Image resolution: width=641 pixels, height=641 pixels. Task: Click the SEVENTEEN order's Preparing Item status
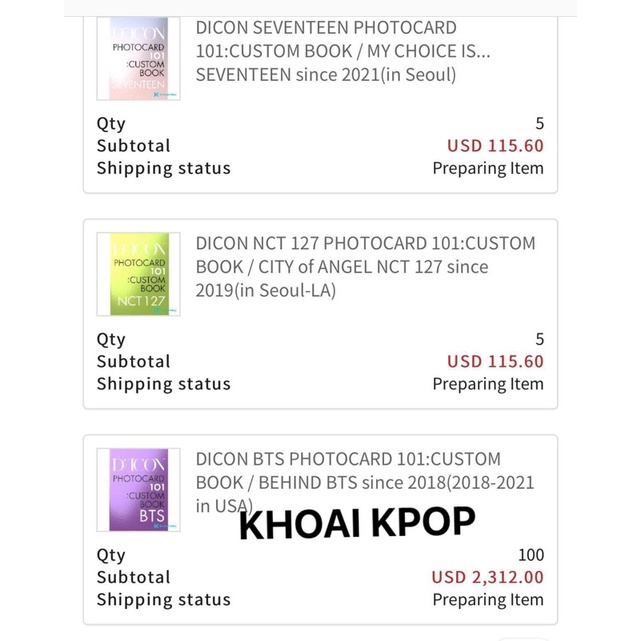(487, 169)
